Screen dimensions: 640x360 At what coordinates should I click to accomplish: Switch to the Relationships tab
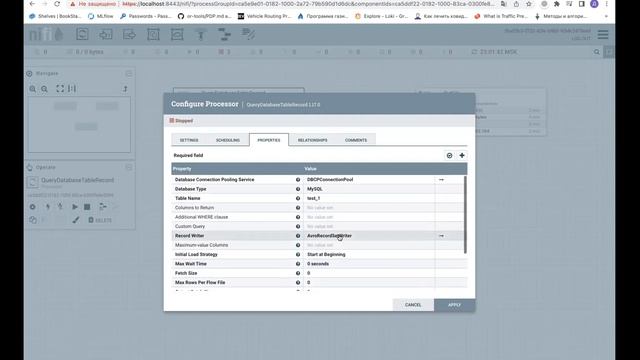313,140
